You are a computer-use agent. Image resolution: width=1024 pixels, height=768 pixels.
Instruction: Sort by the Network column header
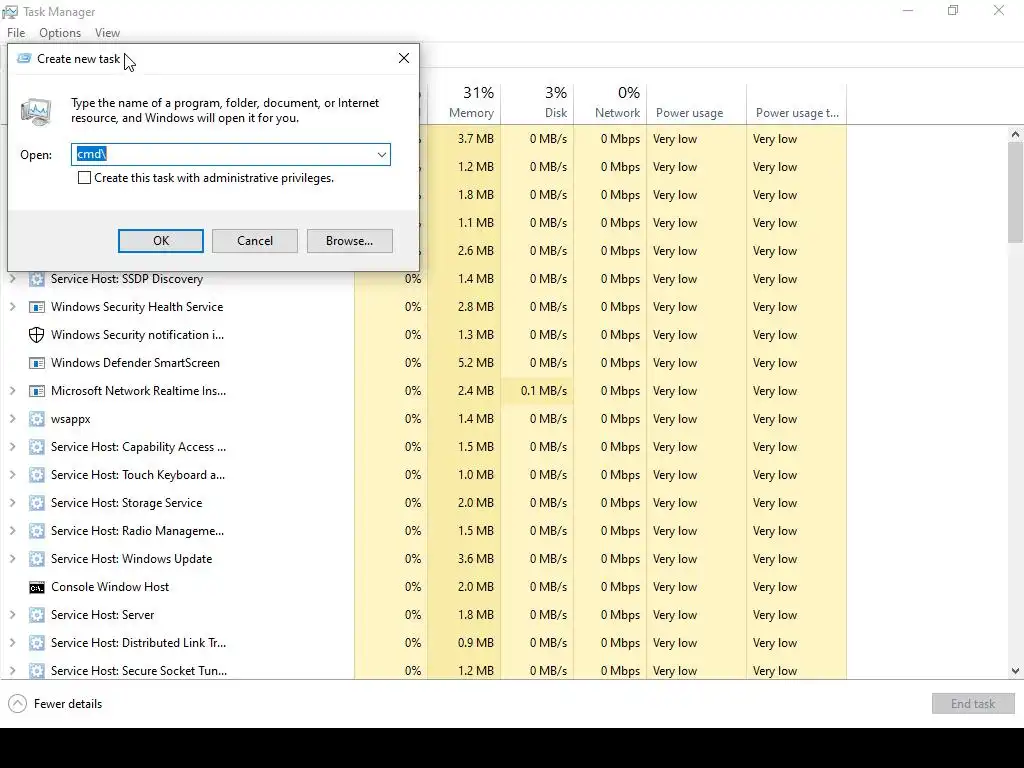point(610,103)
